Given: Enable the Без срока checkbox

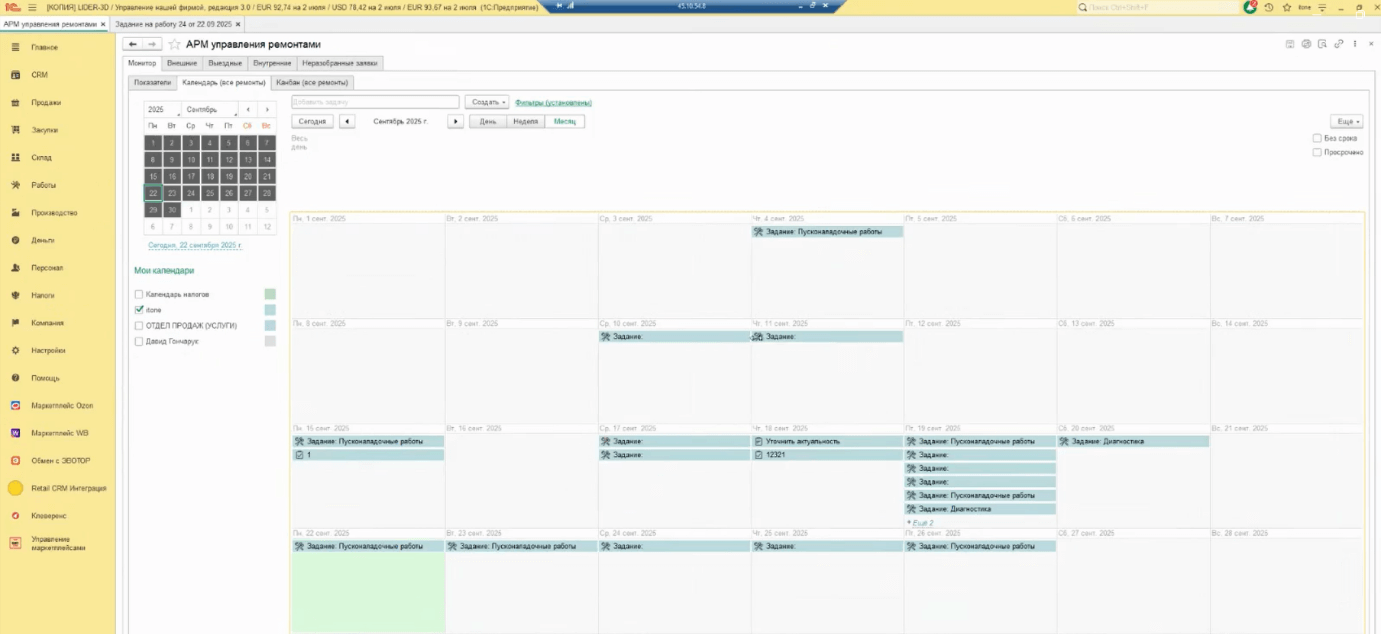Looking at the screenshot, I should (x=1317, y=138).
